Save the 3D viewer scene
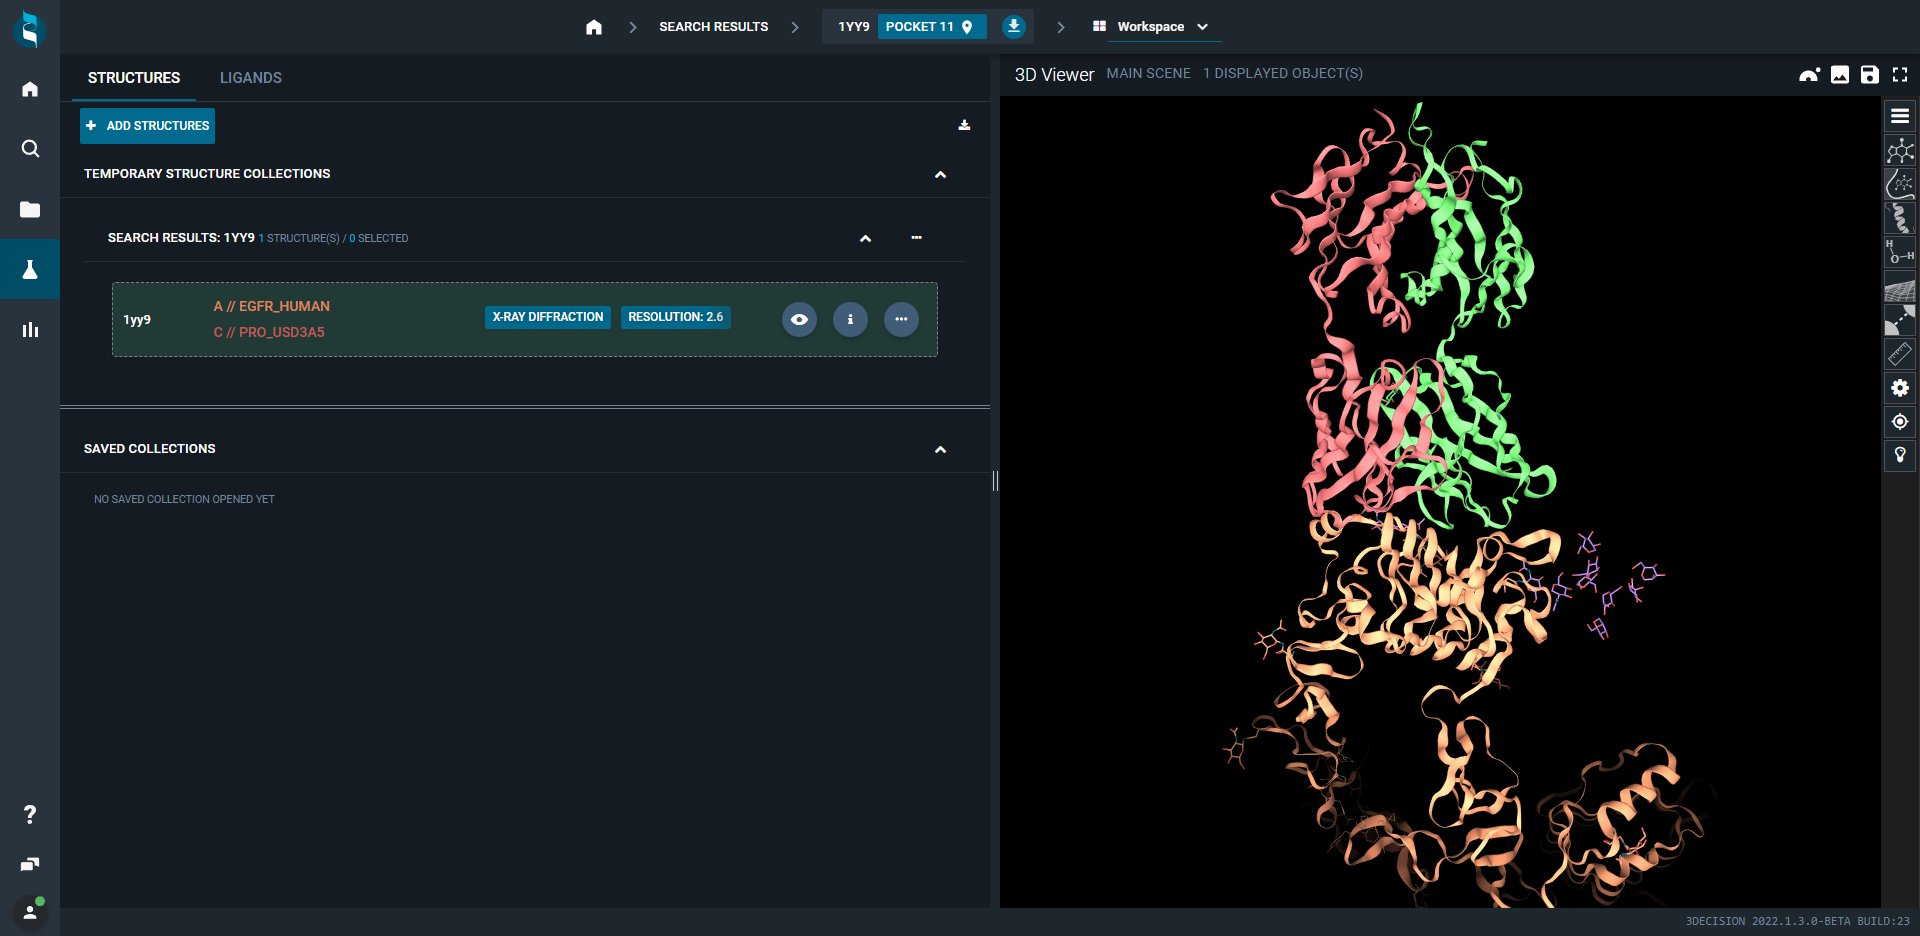1920x936 pixels. pos(1870,74)
